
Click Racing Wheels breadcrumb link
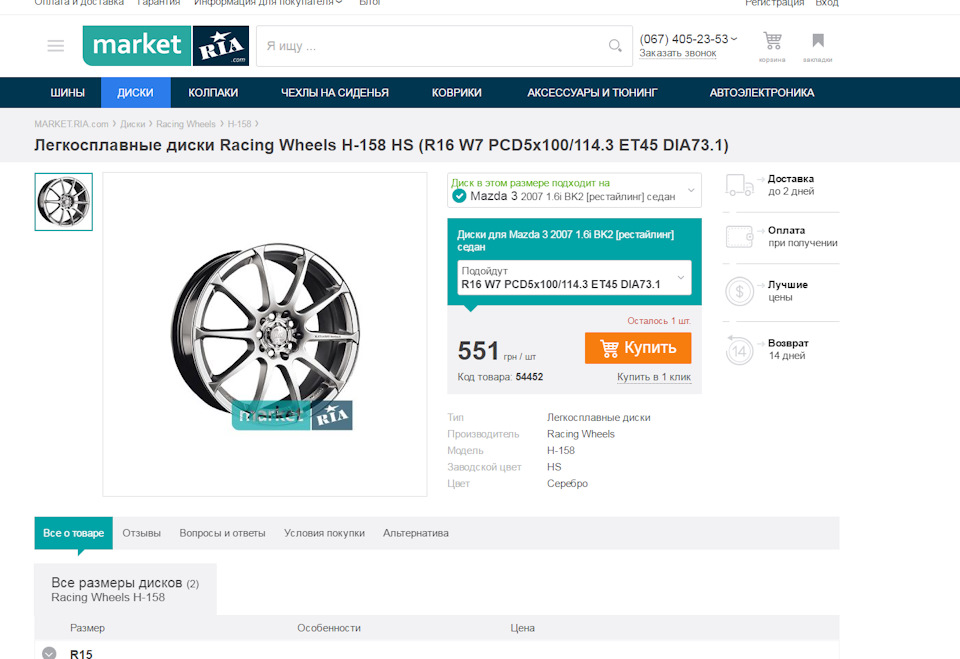tap(186, 124)
